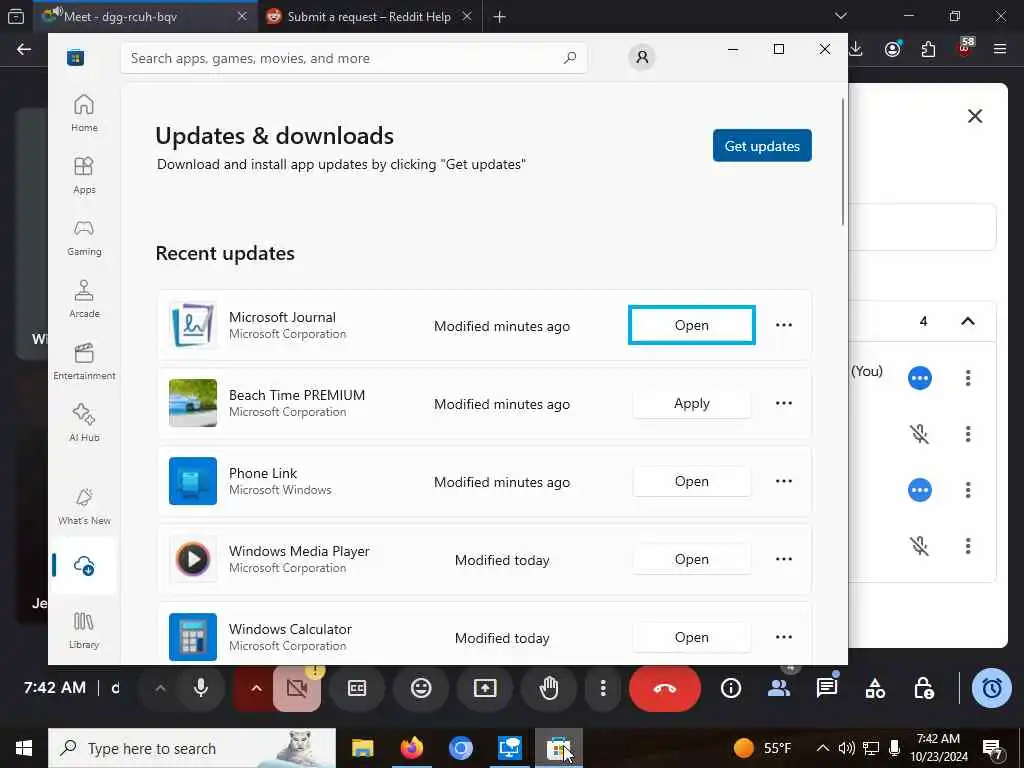Open Arcade section in Store sidebar

pyautogui.click(x=84, y=299)
